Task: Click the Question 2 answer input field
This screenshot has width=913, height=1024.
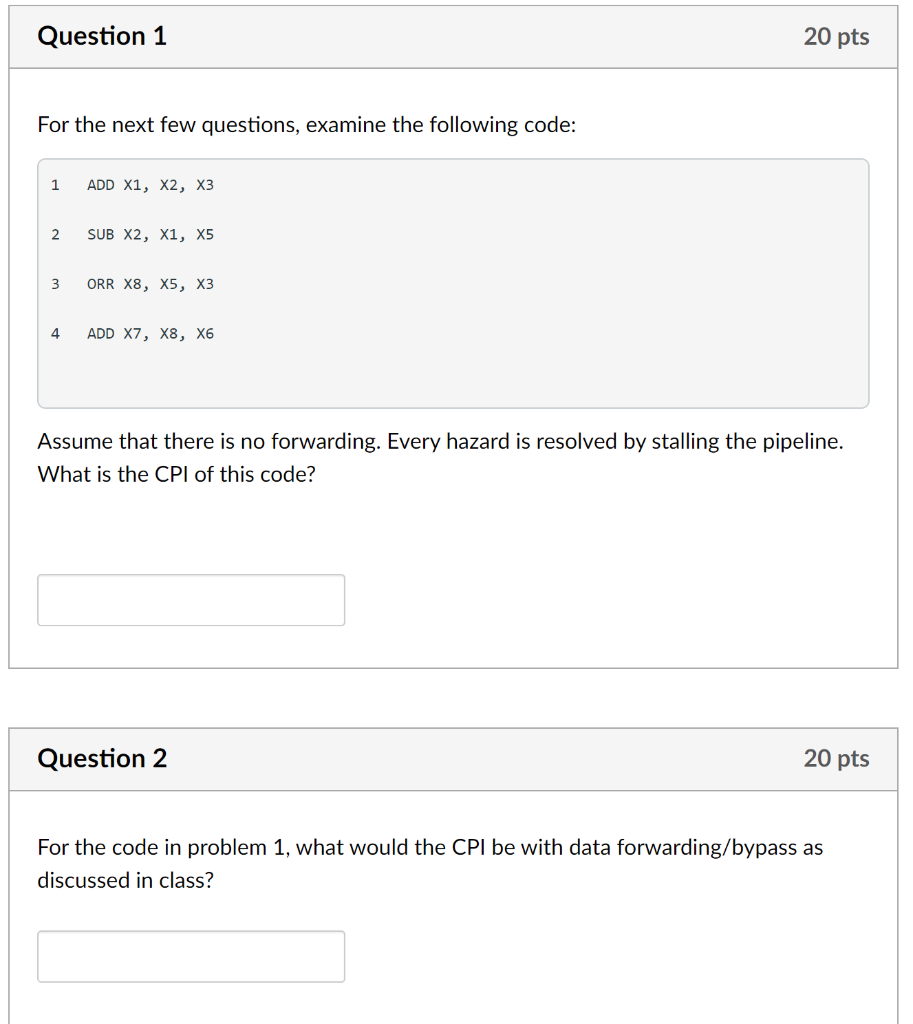Action: [190, 956]
